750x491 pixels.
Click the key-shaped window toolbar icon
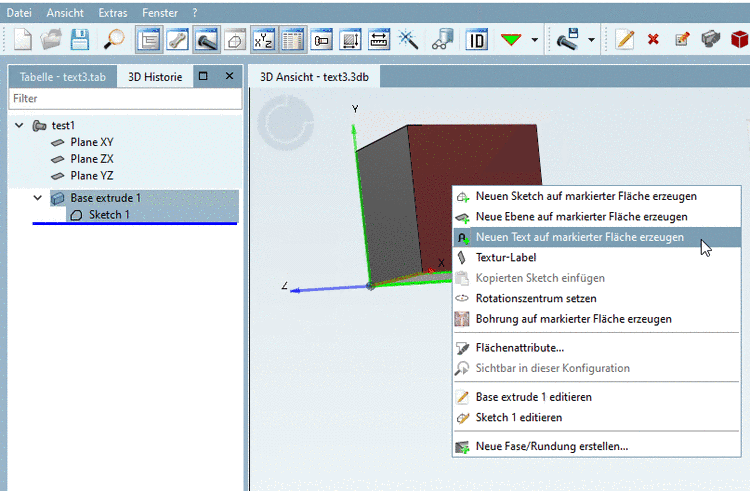coord(321,40)
